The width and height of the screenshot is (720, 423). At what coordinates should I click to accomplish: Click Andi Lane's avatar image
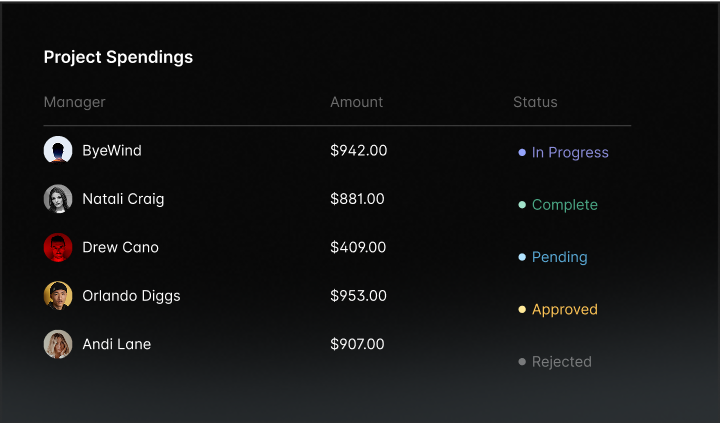[x=58, y=344]
